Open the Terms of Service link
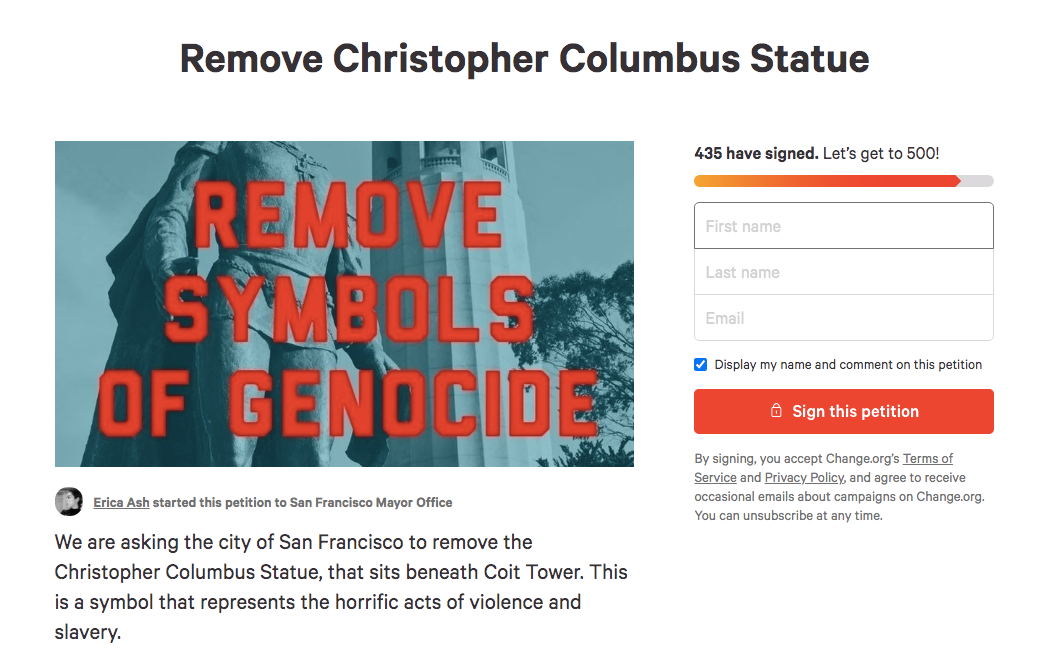The height and width of the screenshot is (648, 1050). coord(927,459)
